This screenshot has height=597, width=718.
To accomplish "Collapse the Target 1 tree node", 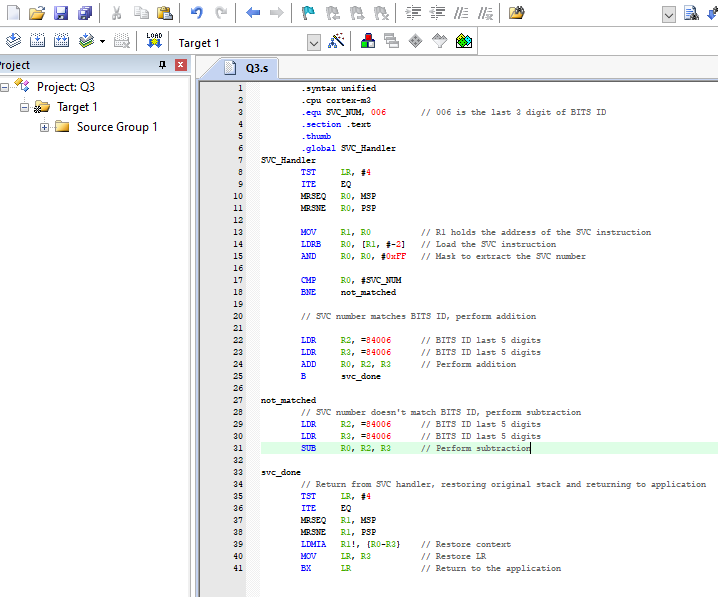I will (x=25, y=107).
